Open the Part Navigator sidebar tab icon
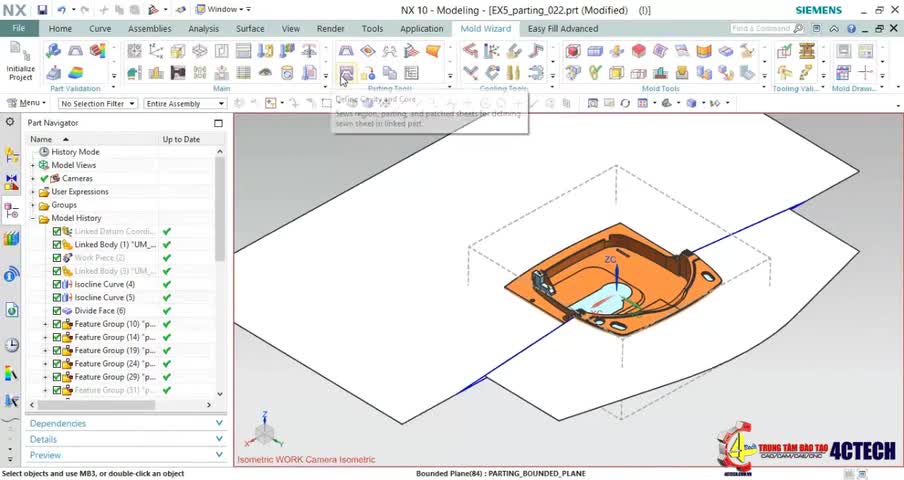Viewport: 904px width, 480px height. click(12, 211)
